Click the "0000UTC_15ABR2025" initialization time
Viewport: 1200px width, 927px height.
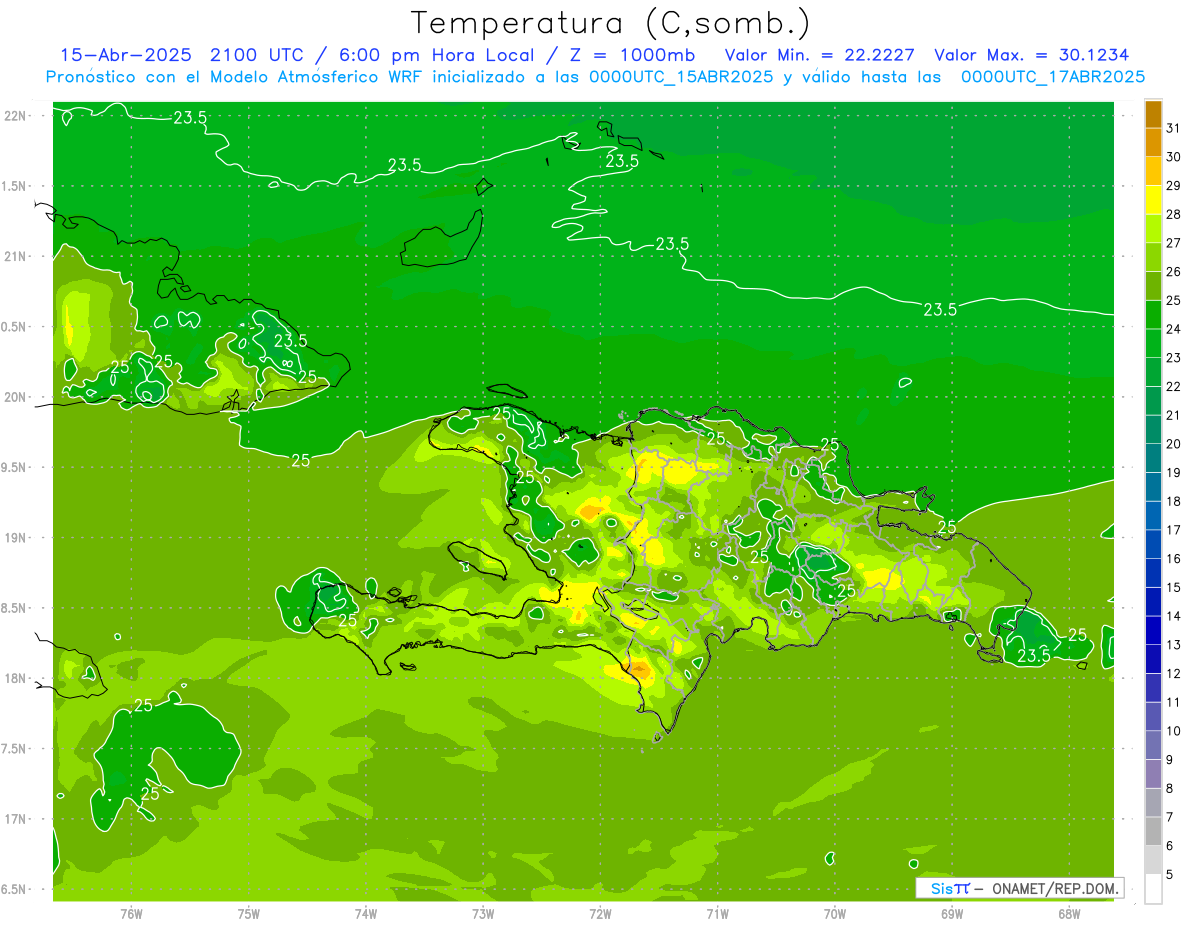pos(681,77)
